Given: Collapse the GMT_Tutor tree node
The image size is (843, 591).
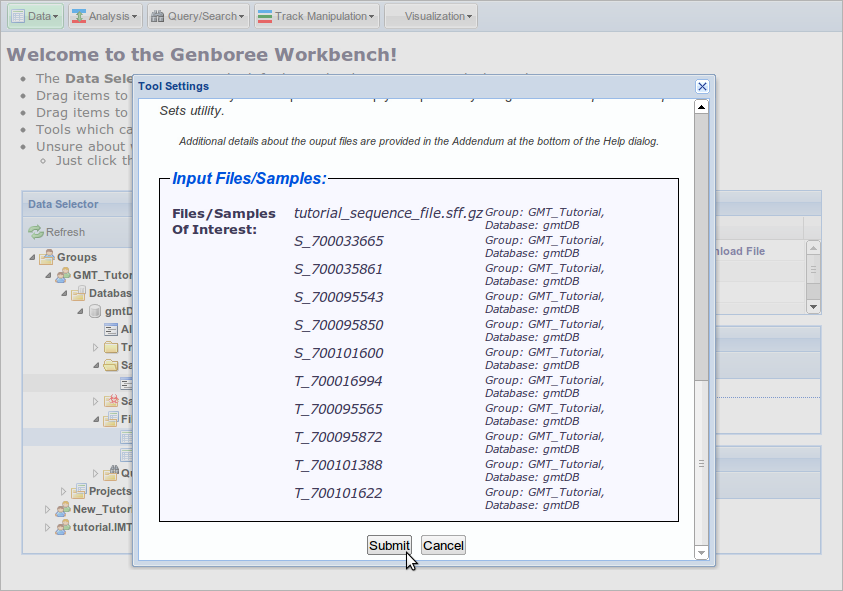Looking at the screenshot, I should pyautogui.click(x=48, y=275).
